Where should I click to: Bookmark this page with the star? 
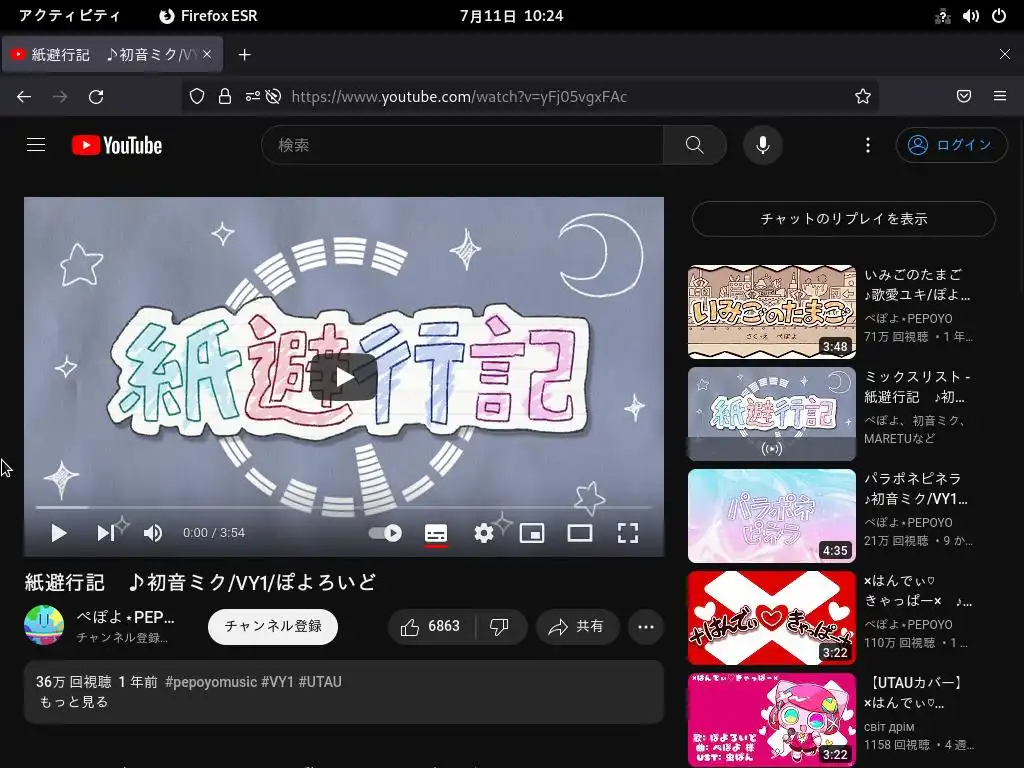click(863, 97)
